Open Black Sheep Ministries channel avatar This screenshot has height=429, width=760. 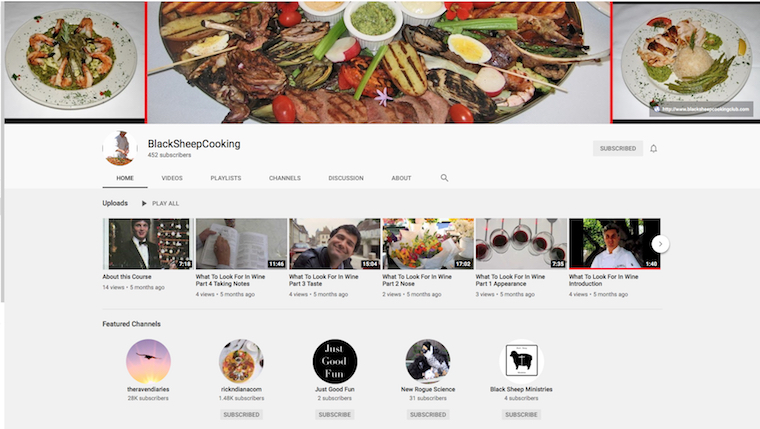click(521, 361)
